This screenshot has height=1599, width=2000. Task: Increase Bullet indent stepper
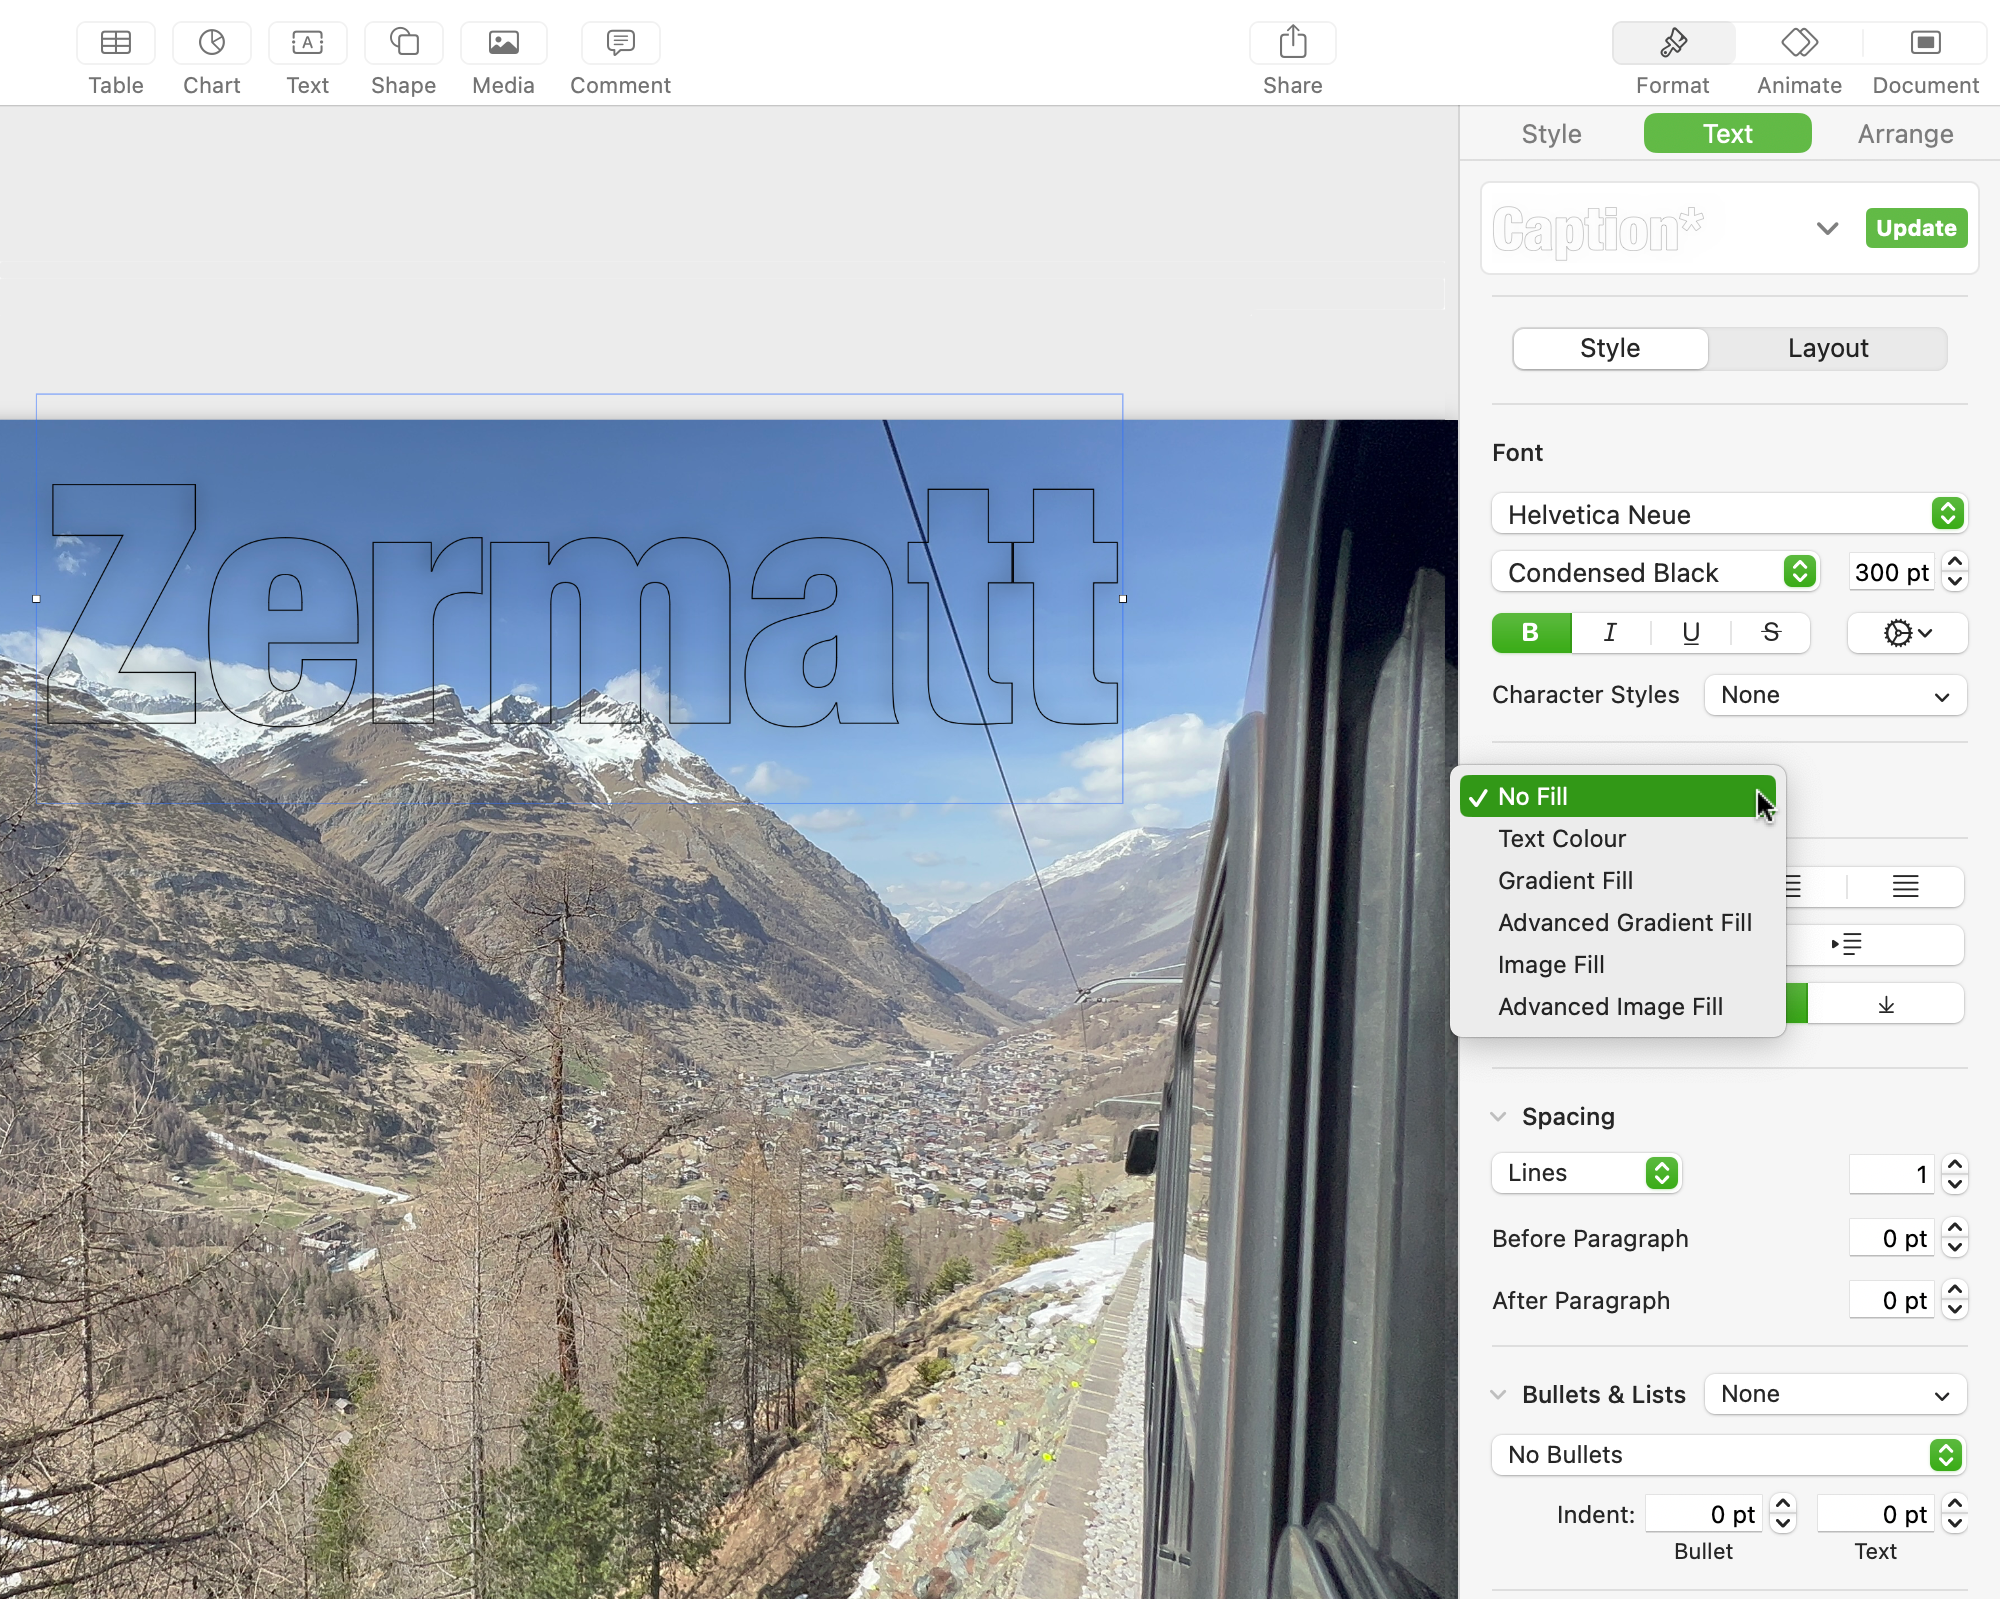point(1783,1504)
